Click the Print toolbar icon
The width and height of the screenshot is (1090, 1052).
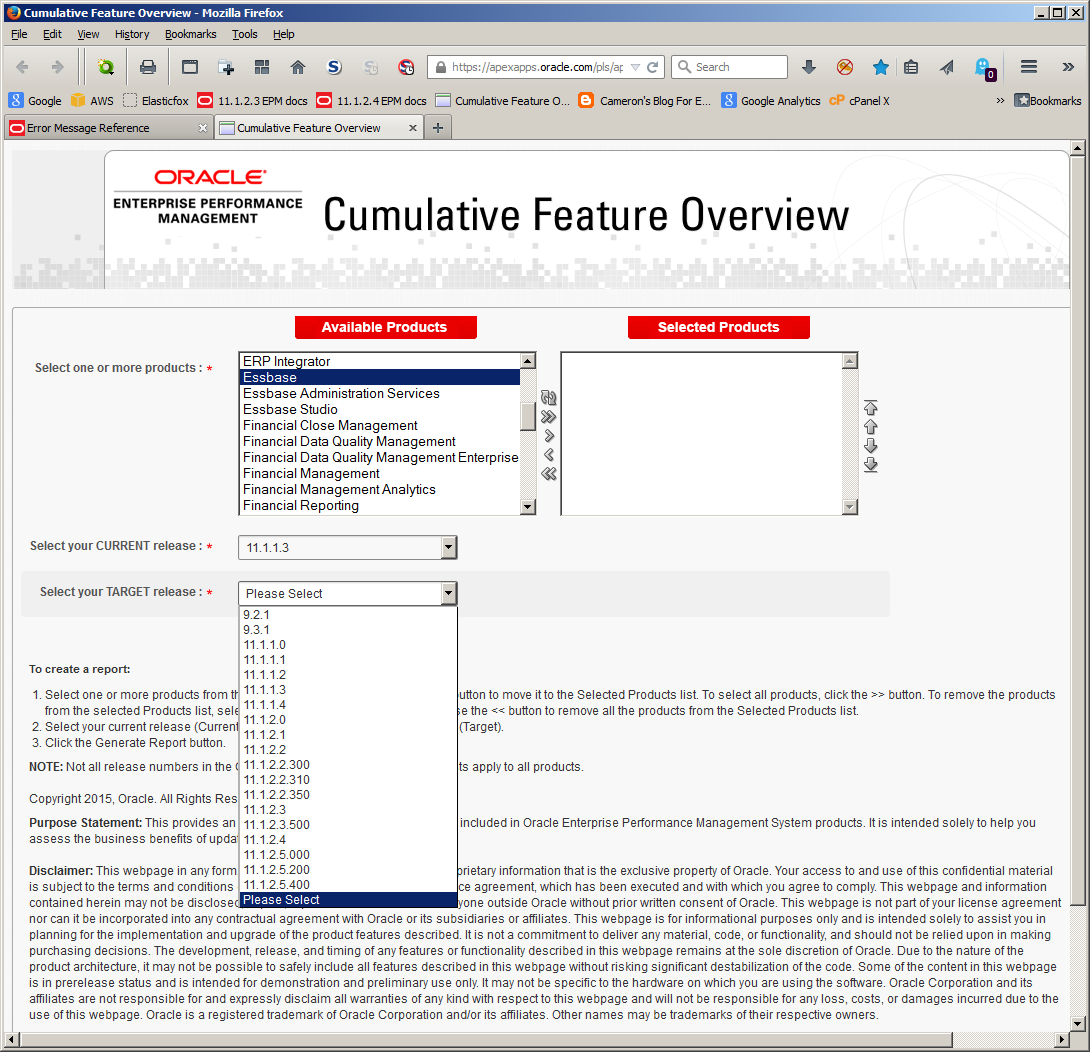[147, 67]
